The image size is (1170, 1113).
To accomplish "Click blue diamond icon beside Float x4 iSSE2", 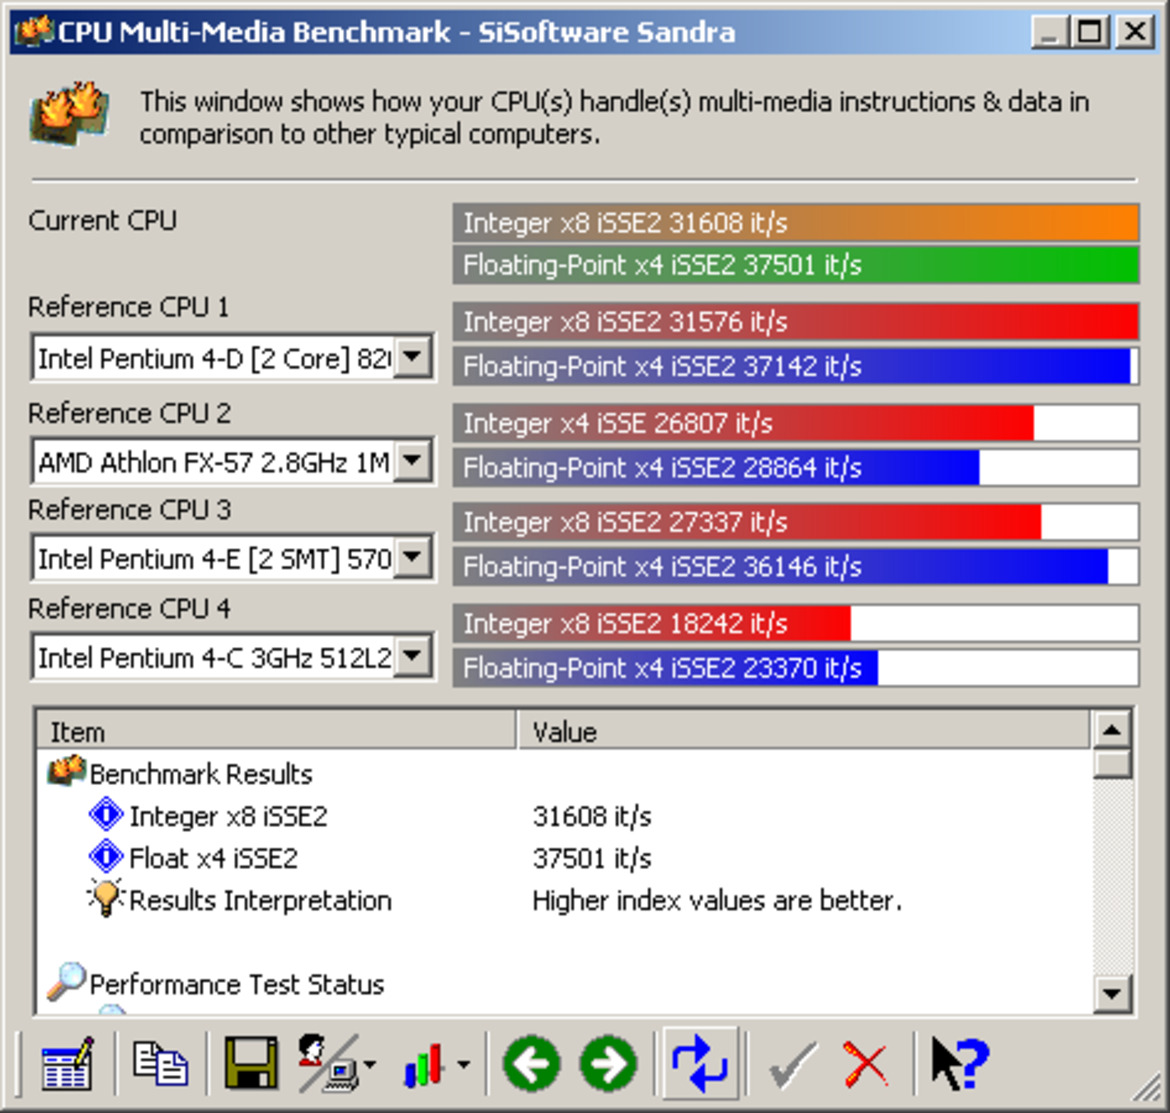I will pos(106,856).
